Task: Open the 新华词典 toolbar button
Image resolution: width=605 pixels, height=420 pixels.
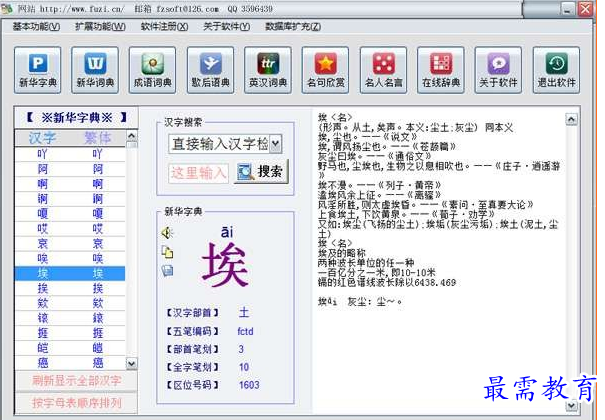Action: [x=95, y=70]
